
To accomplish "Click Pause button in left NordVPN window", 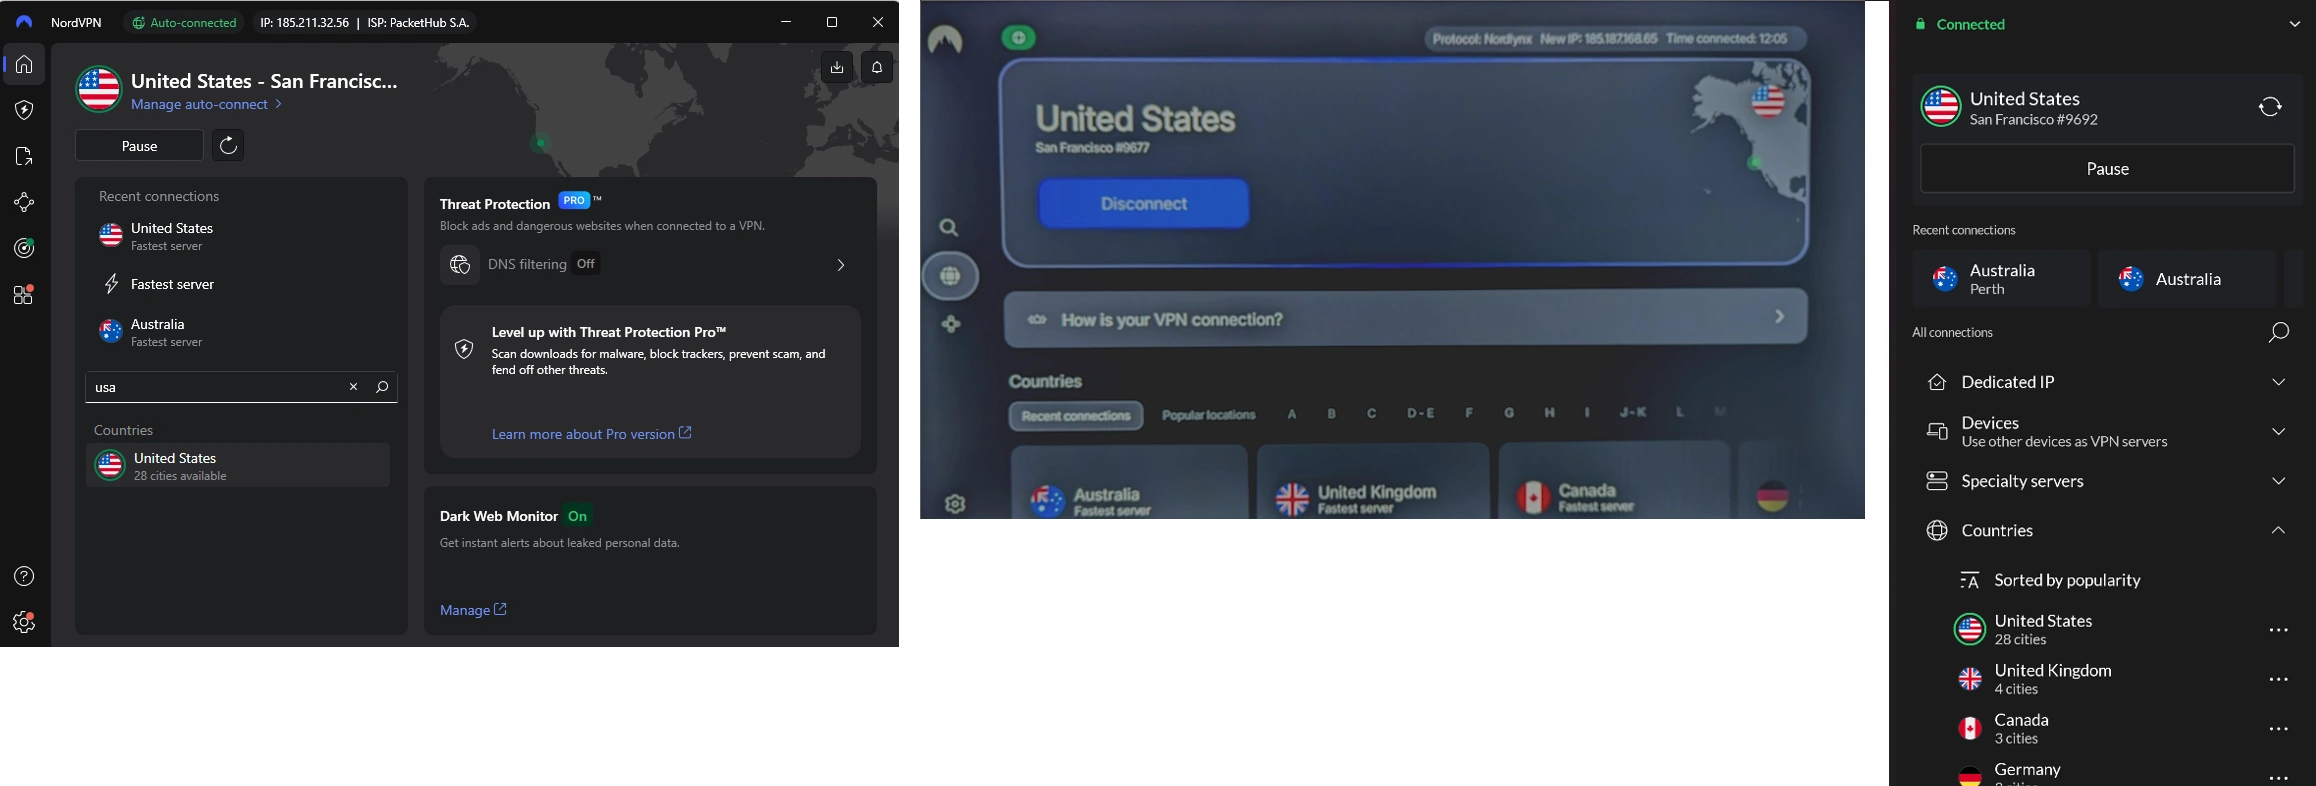I will pyautogui.click(x=139, y=146).
